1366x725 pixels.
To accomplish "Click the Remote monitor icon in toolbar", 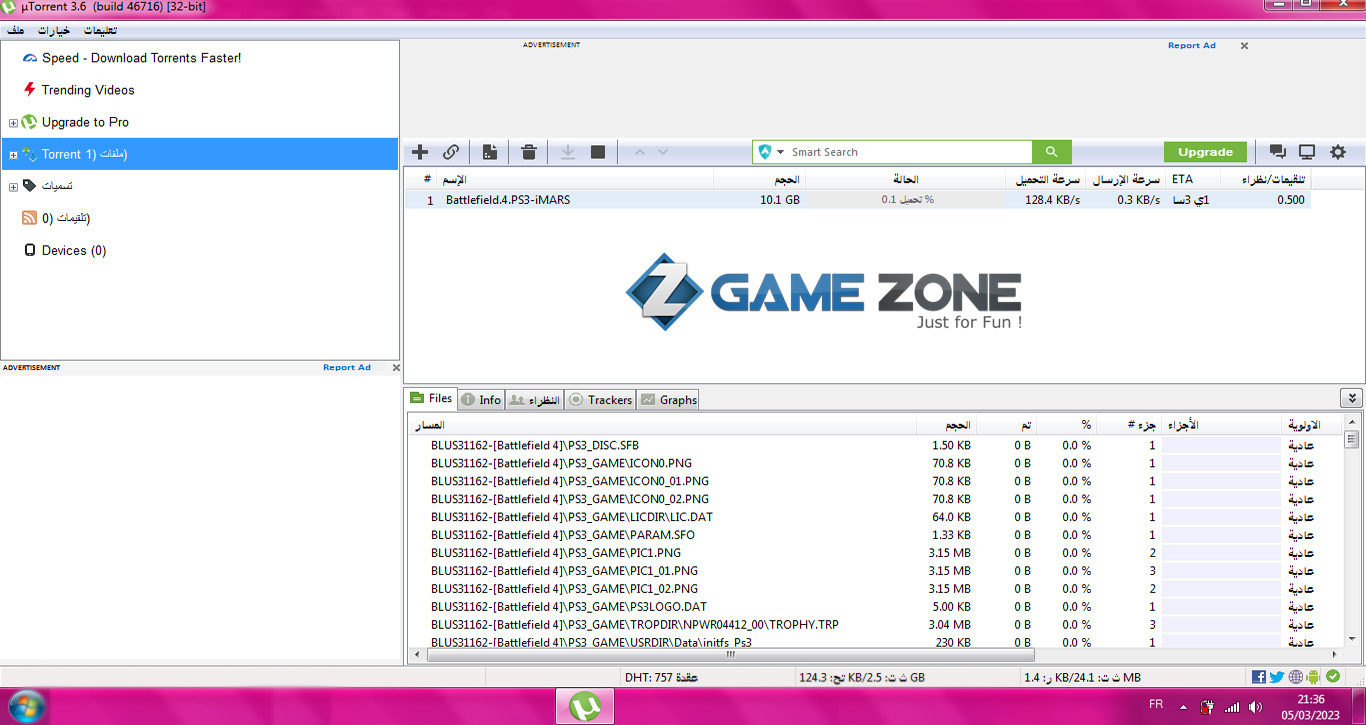I will coord(1307,152).
